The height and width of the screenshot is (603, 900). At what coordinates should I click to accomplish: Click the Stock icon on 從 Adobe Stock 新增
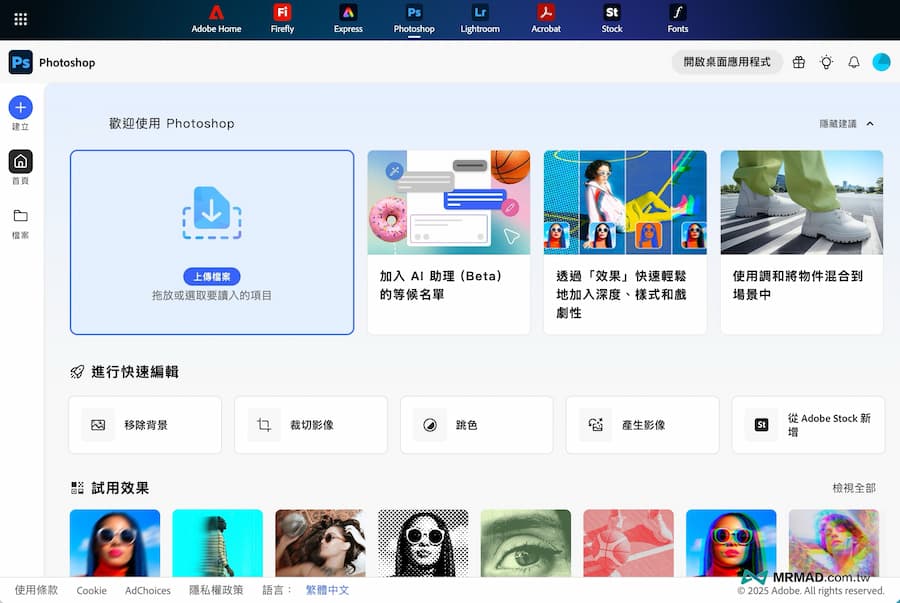pyautogui.click(x=761, y=424)
